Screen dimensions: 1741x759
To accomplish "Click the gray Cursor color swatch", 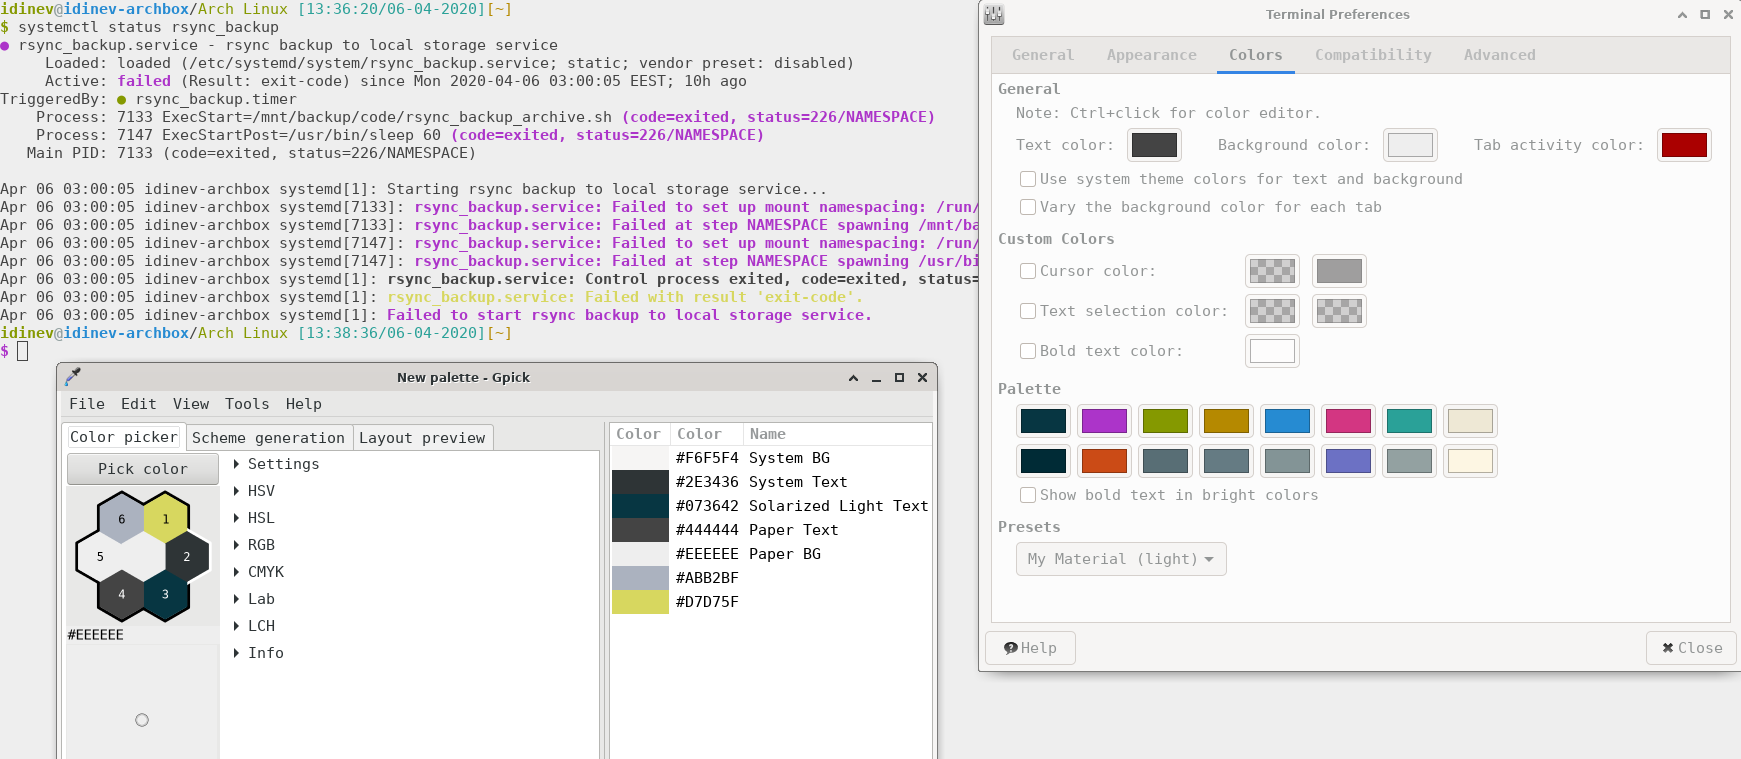I will [x=1339, y=271].
